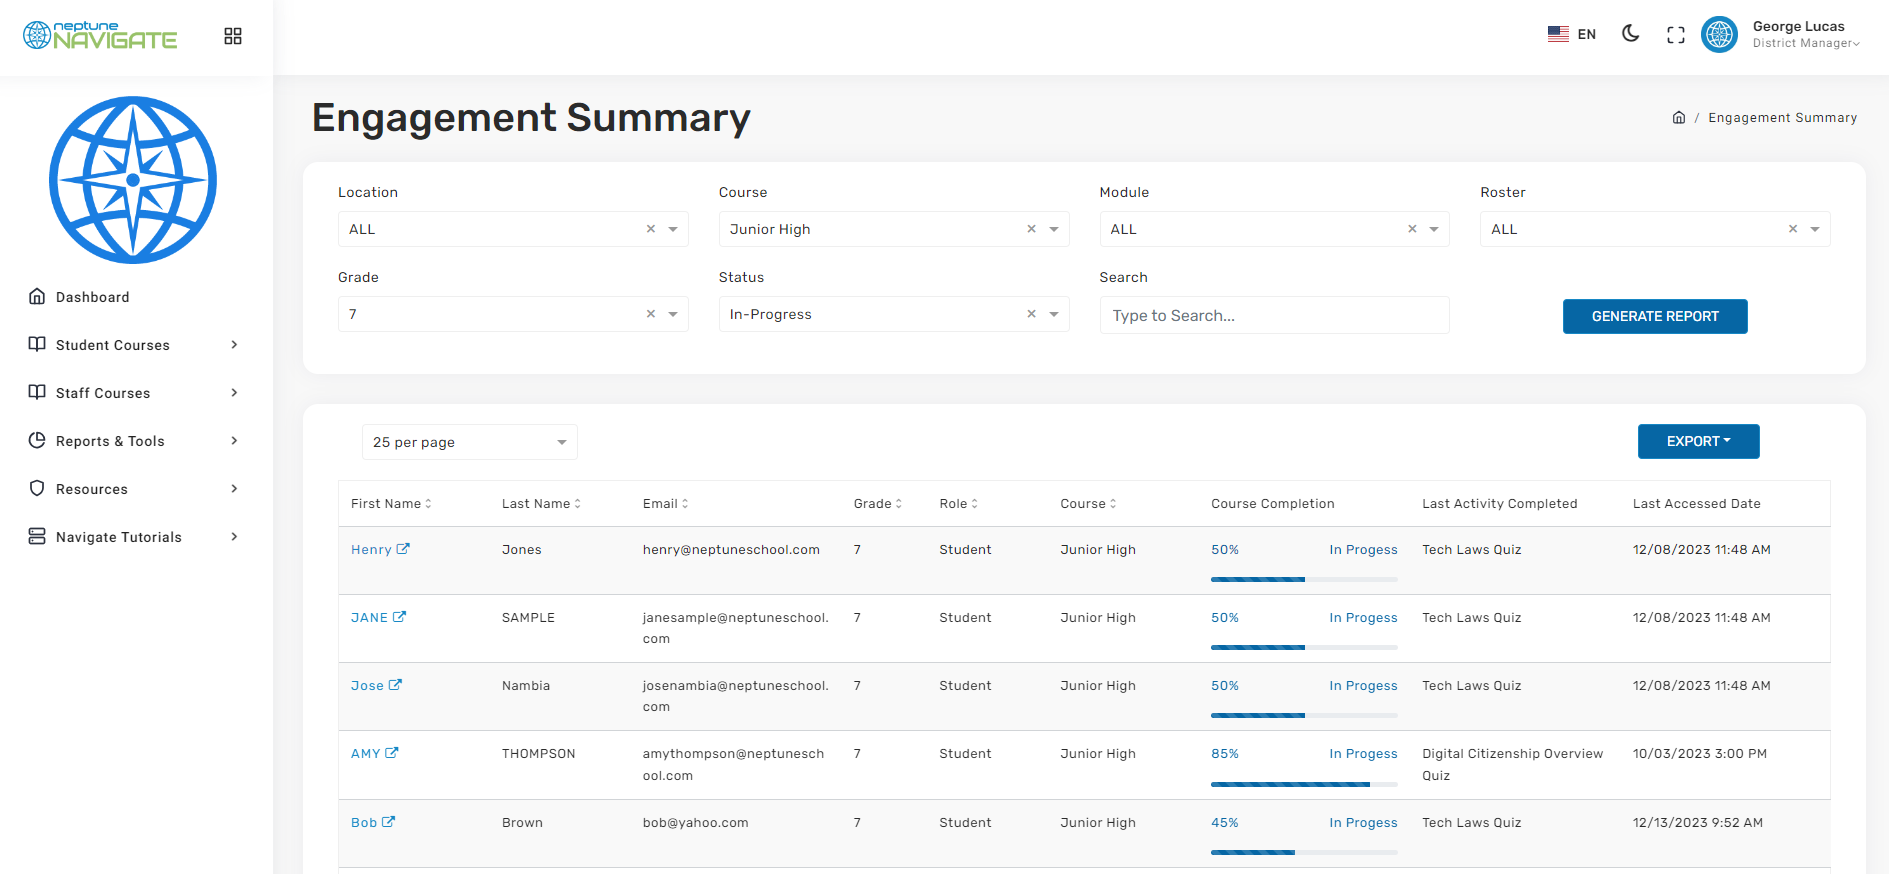The width and height of the screenshot is (1889, 874).
Task: Expand Resources chevron
Action: (x=234, y=489)
